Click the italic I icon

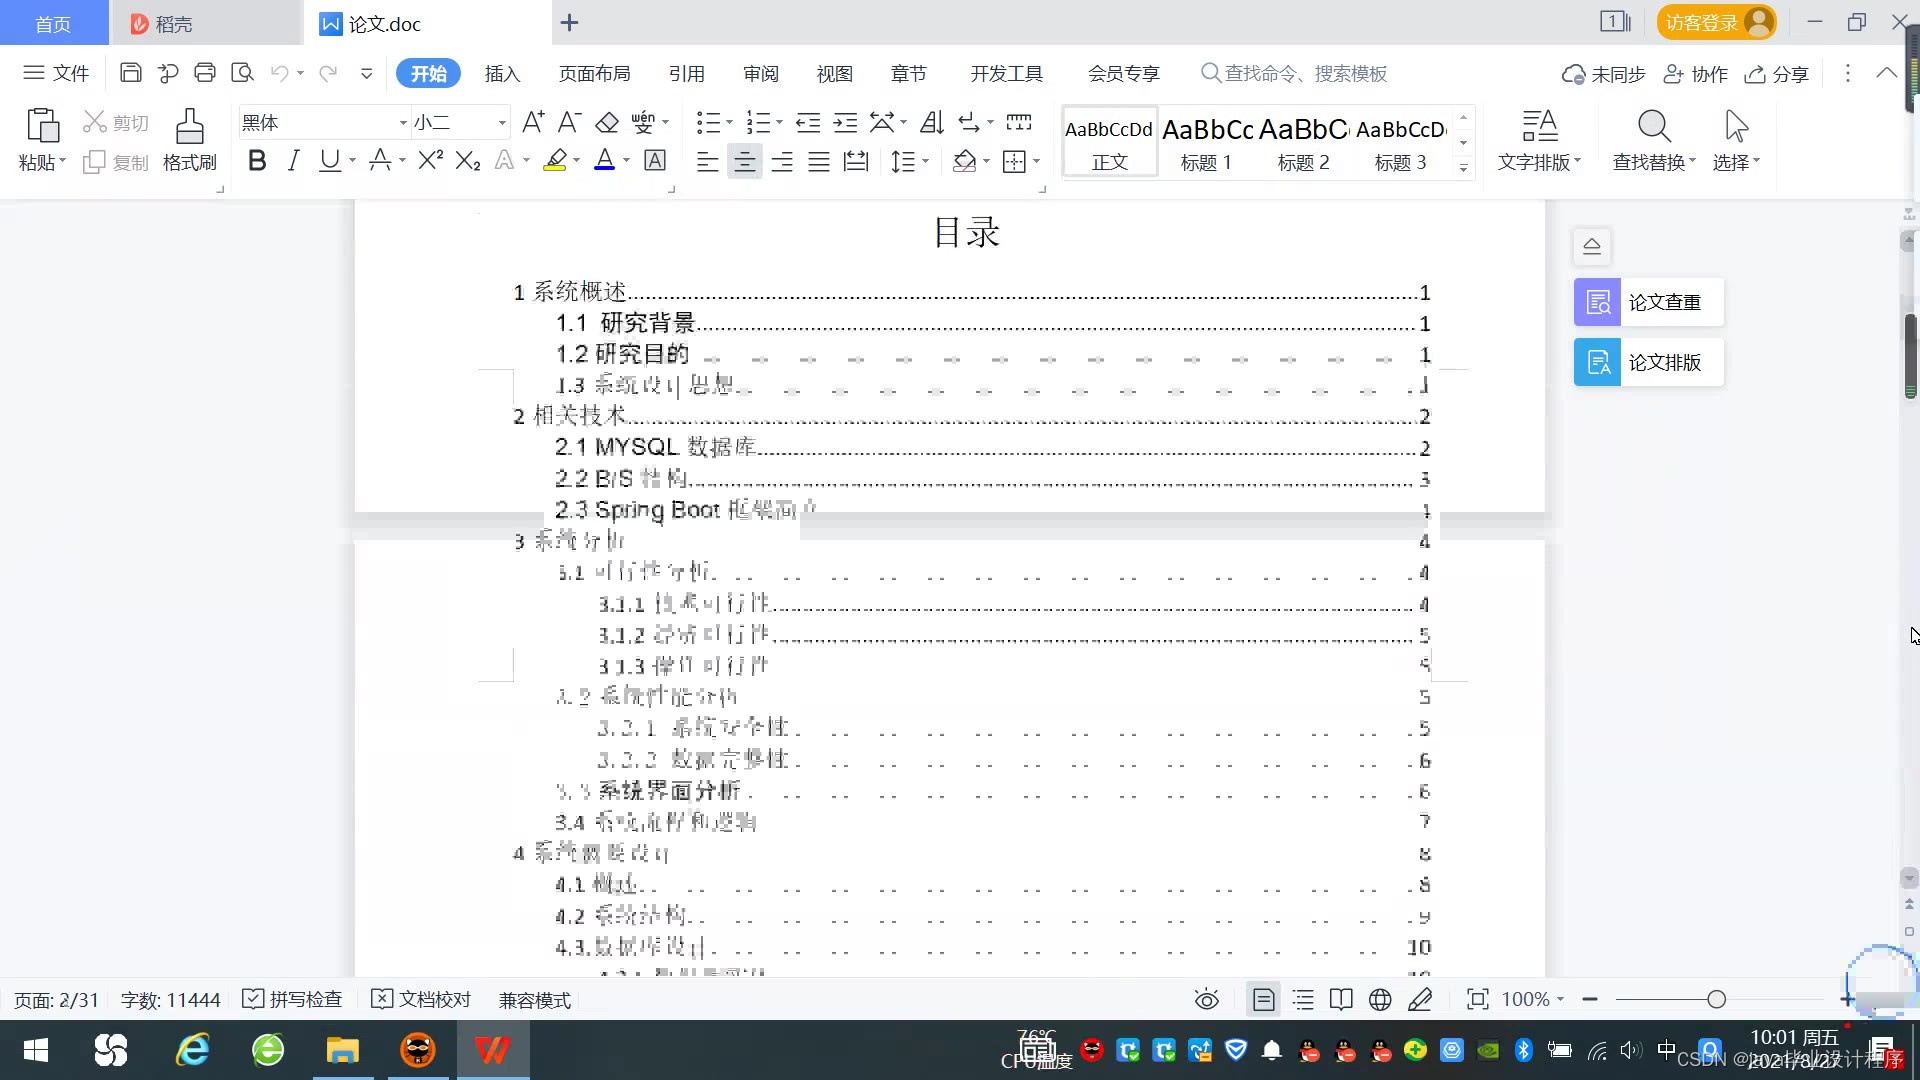coord(293,161)
